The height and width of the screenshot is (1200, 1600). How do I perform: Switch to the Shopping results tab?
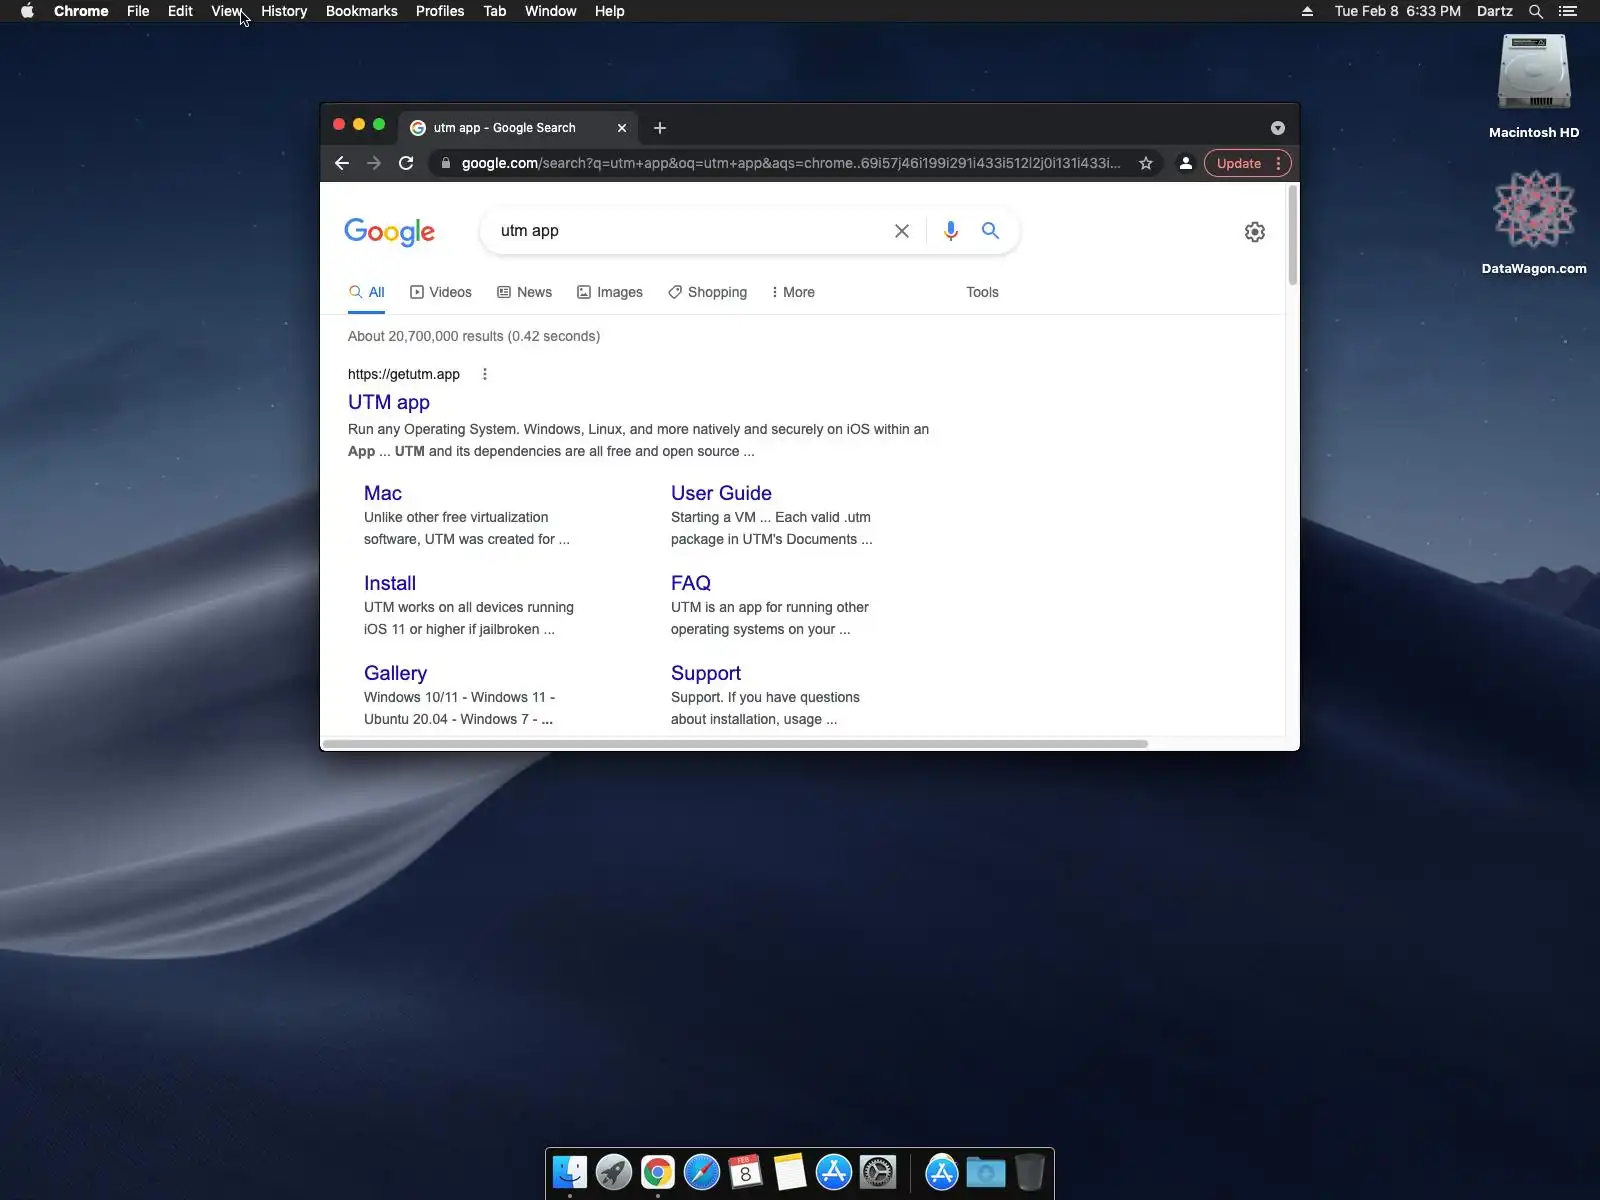(708, 292)
